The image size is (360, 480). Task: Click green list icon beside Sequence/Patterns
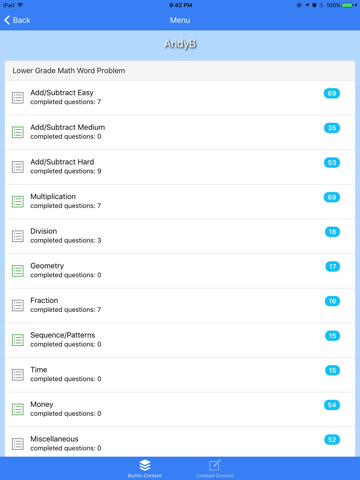pos(18,340)
